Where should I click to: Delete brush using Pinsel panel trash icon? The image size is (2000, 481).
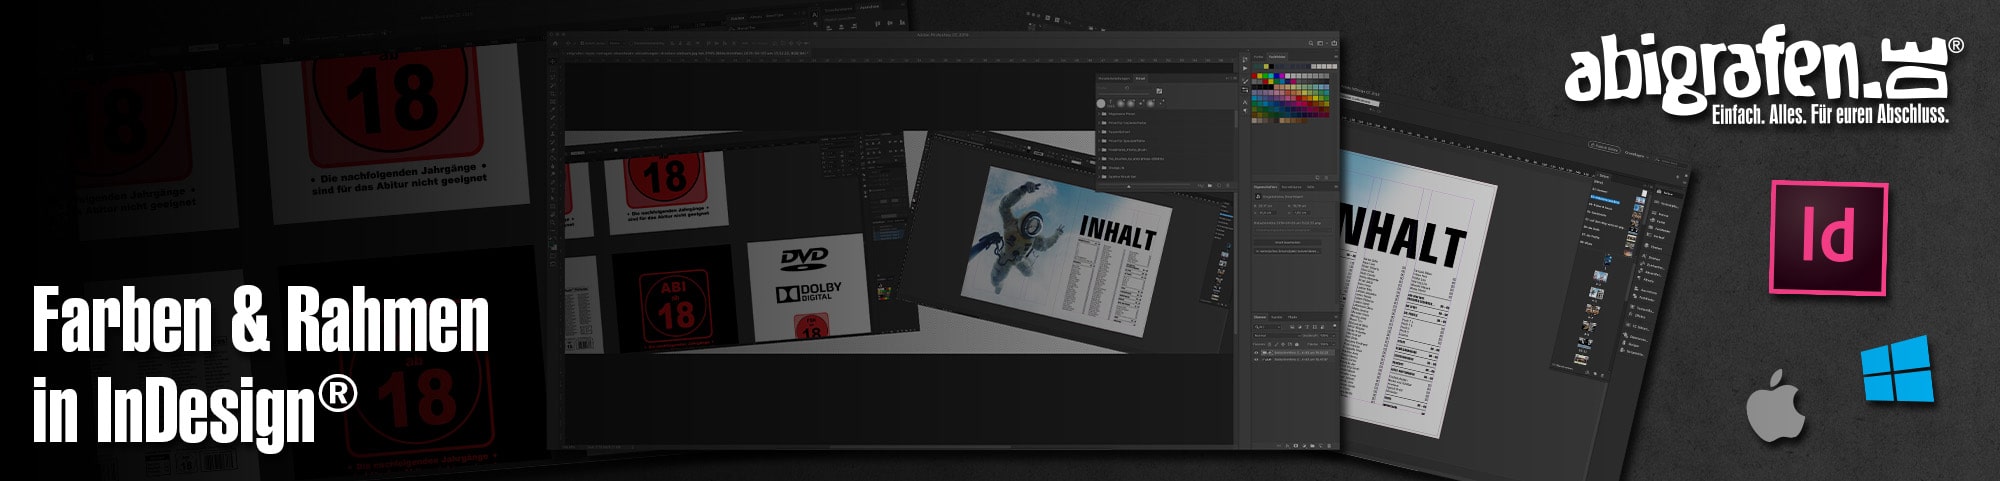click(1228, 185)
